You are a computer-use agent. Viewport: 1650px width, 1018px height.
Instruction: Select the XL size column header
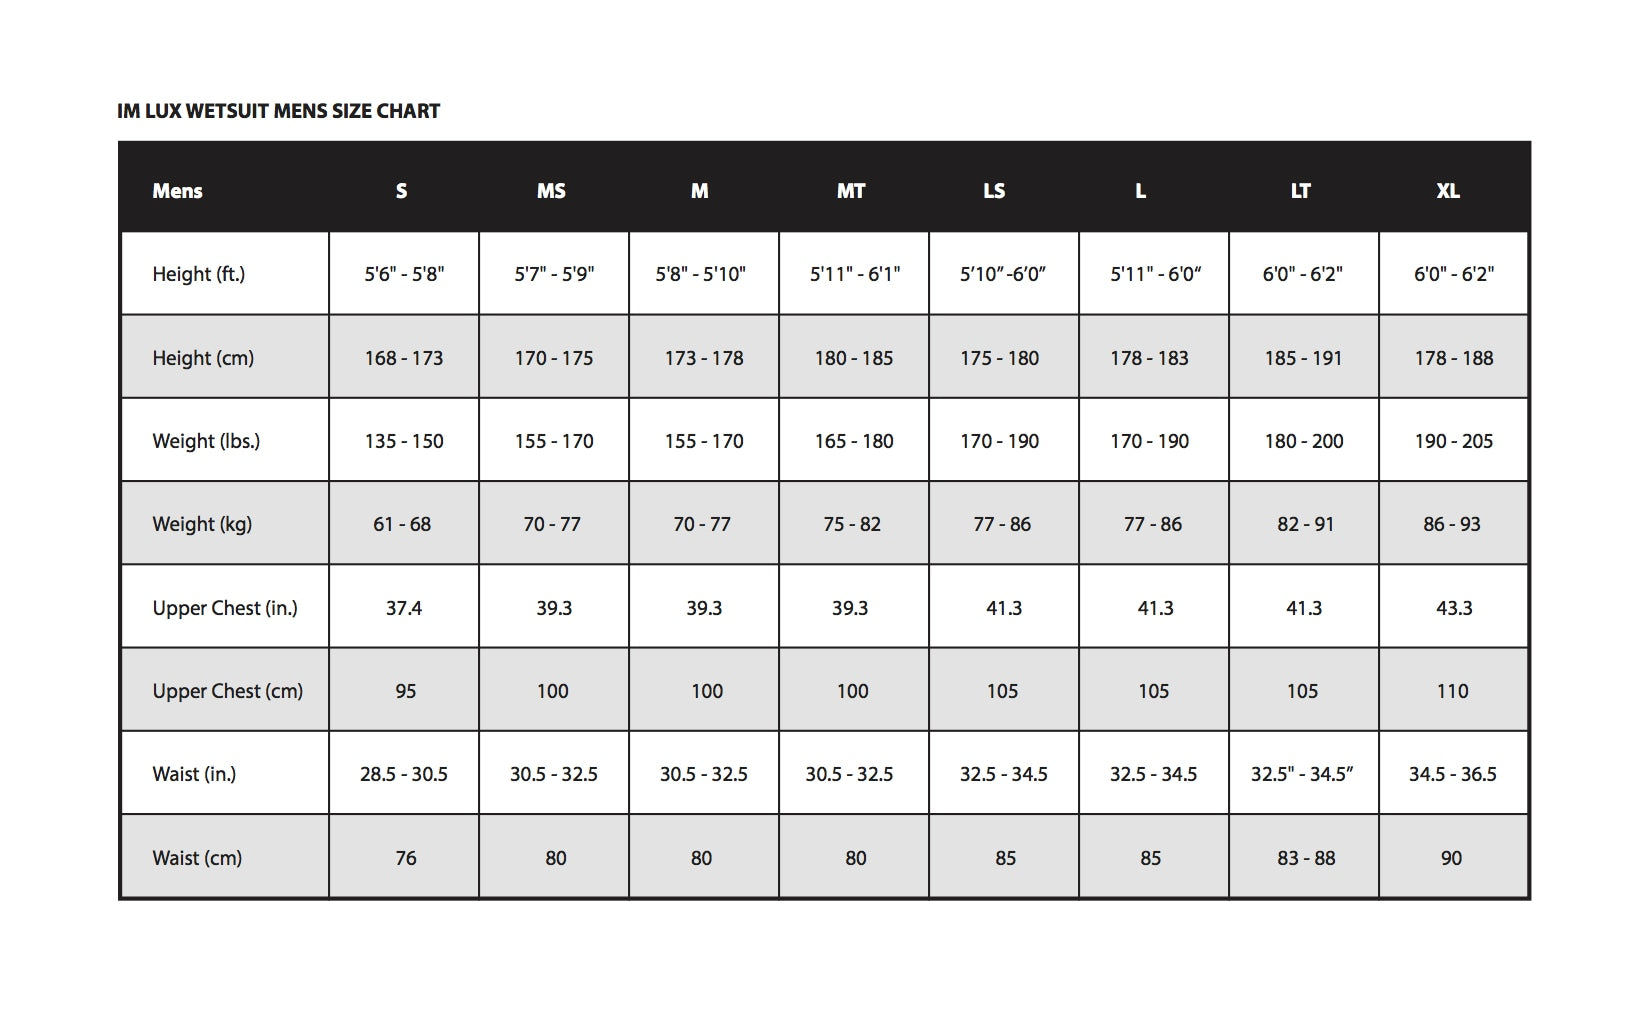tap(1448, 191)
